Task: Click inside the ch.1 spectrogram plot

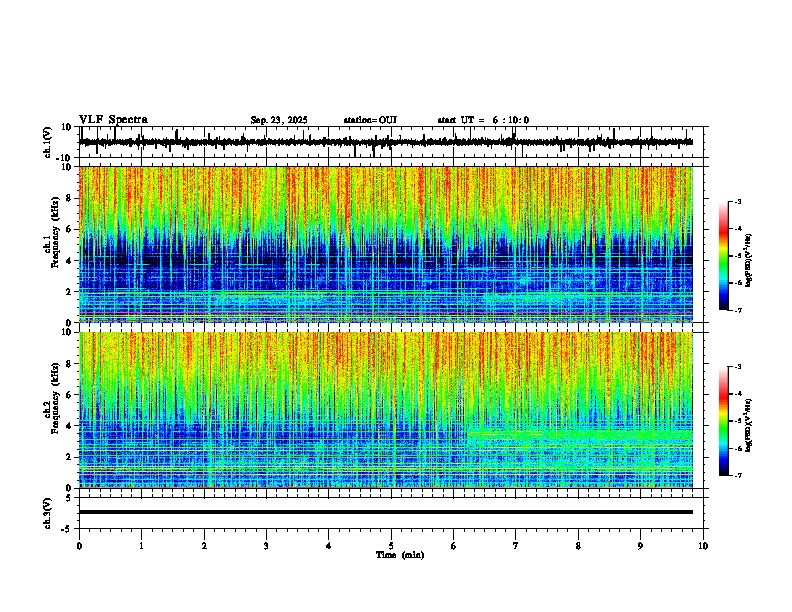Action: point(386,244)
